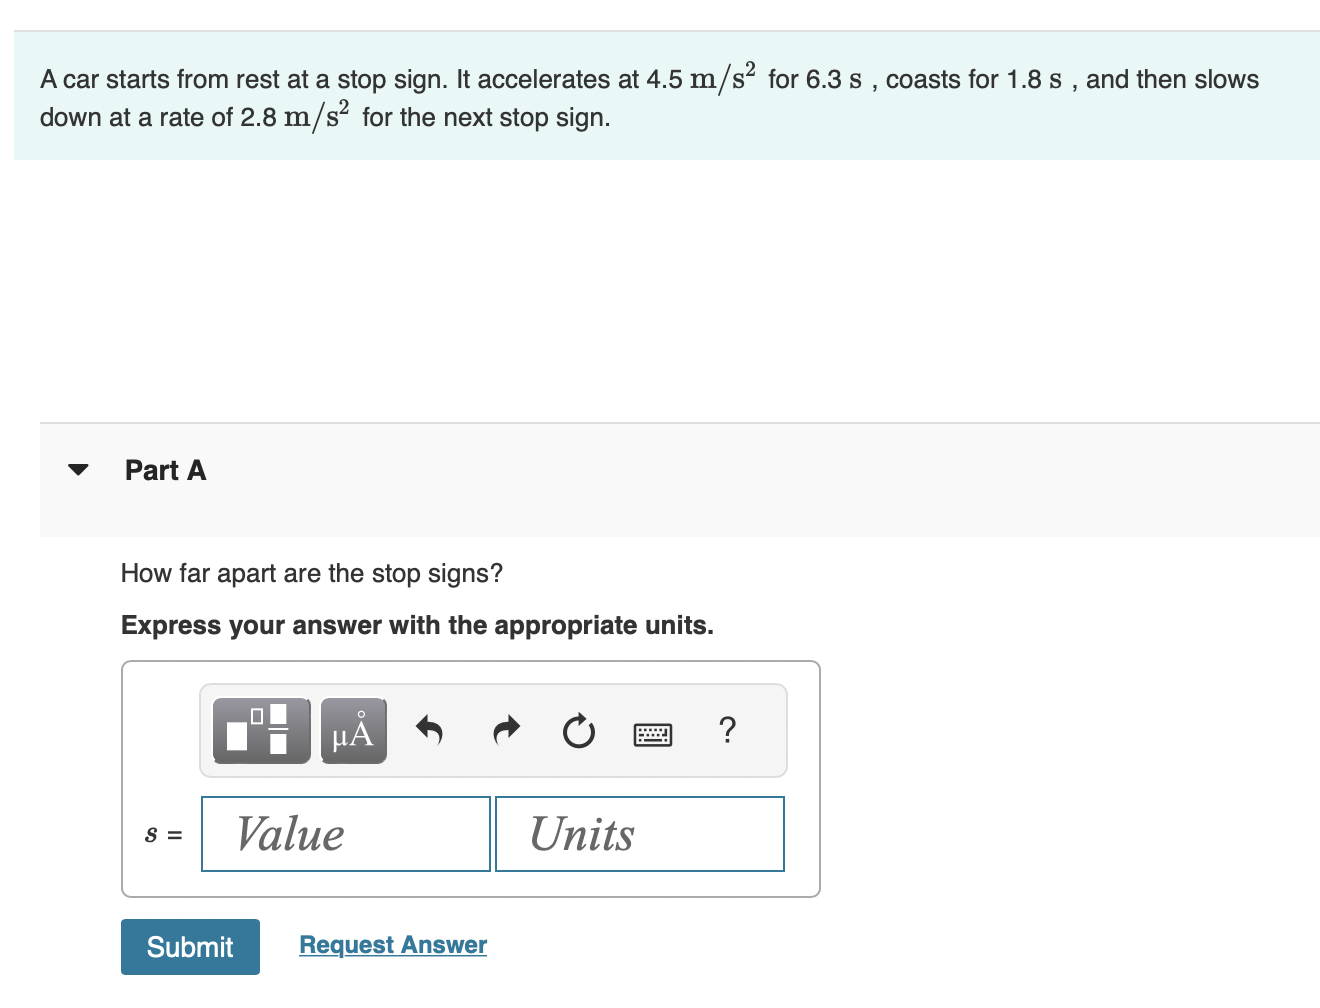The image size is (1320, 1008).
Task: Open the on-screen keyboard helper
Action: (652, 733)
